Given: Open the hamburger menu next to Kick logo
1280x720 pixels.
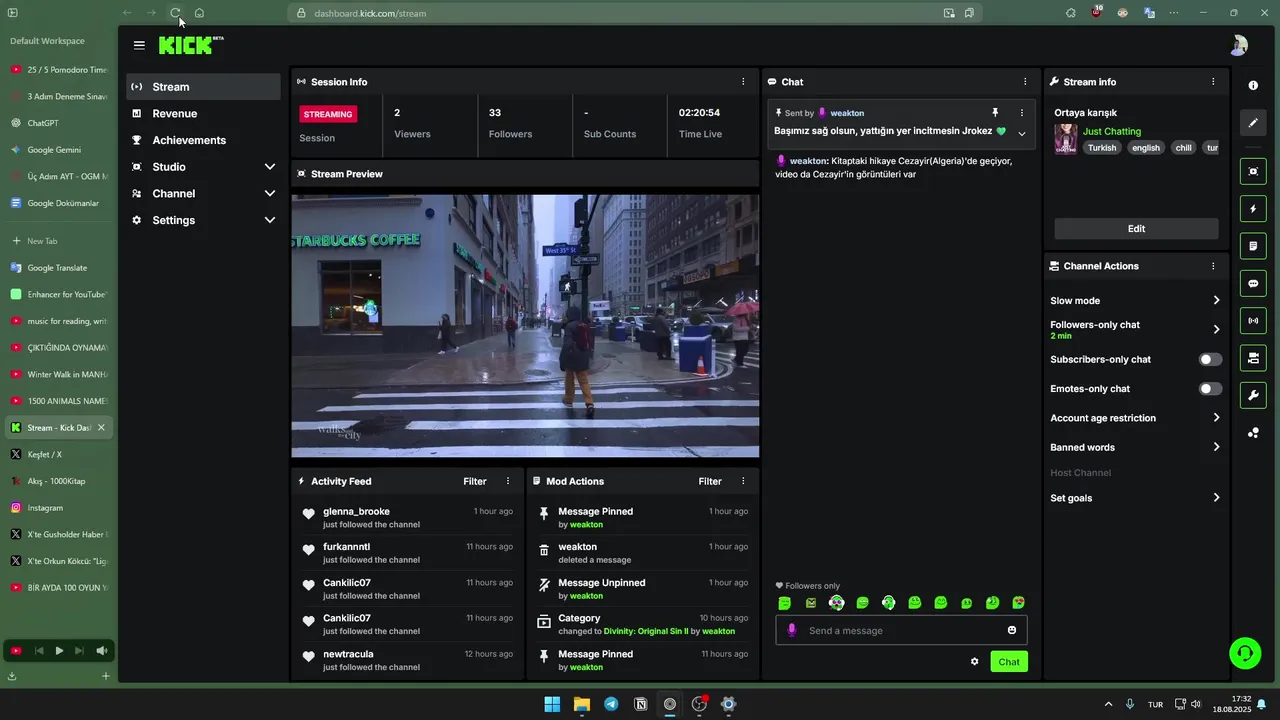Looking at the screenshot, I should point(139,45).
